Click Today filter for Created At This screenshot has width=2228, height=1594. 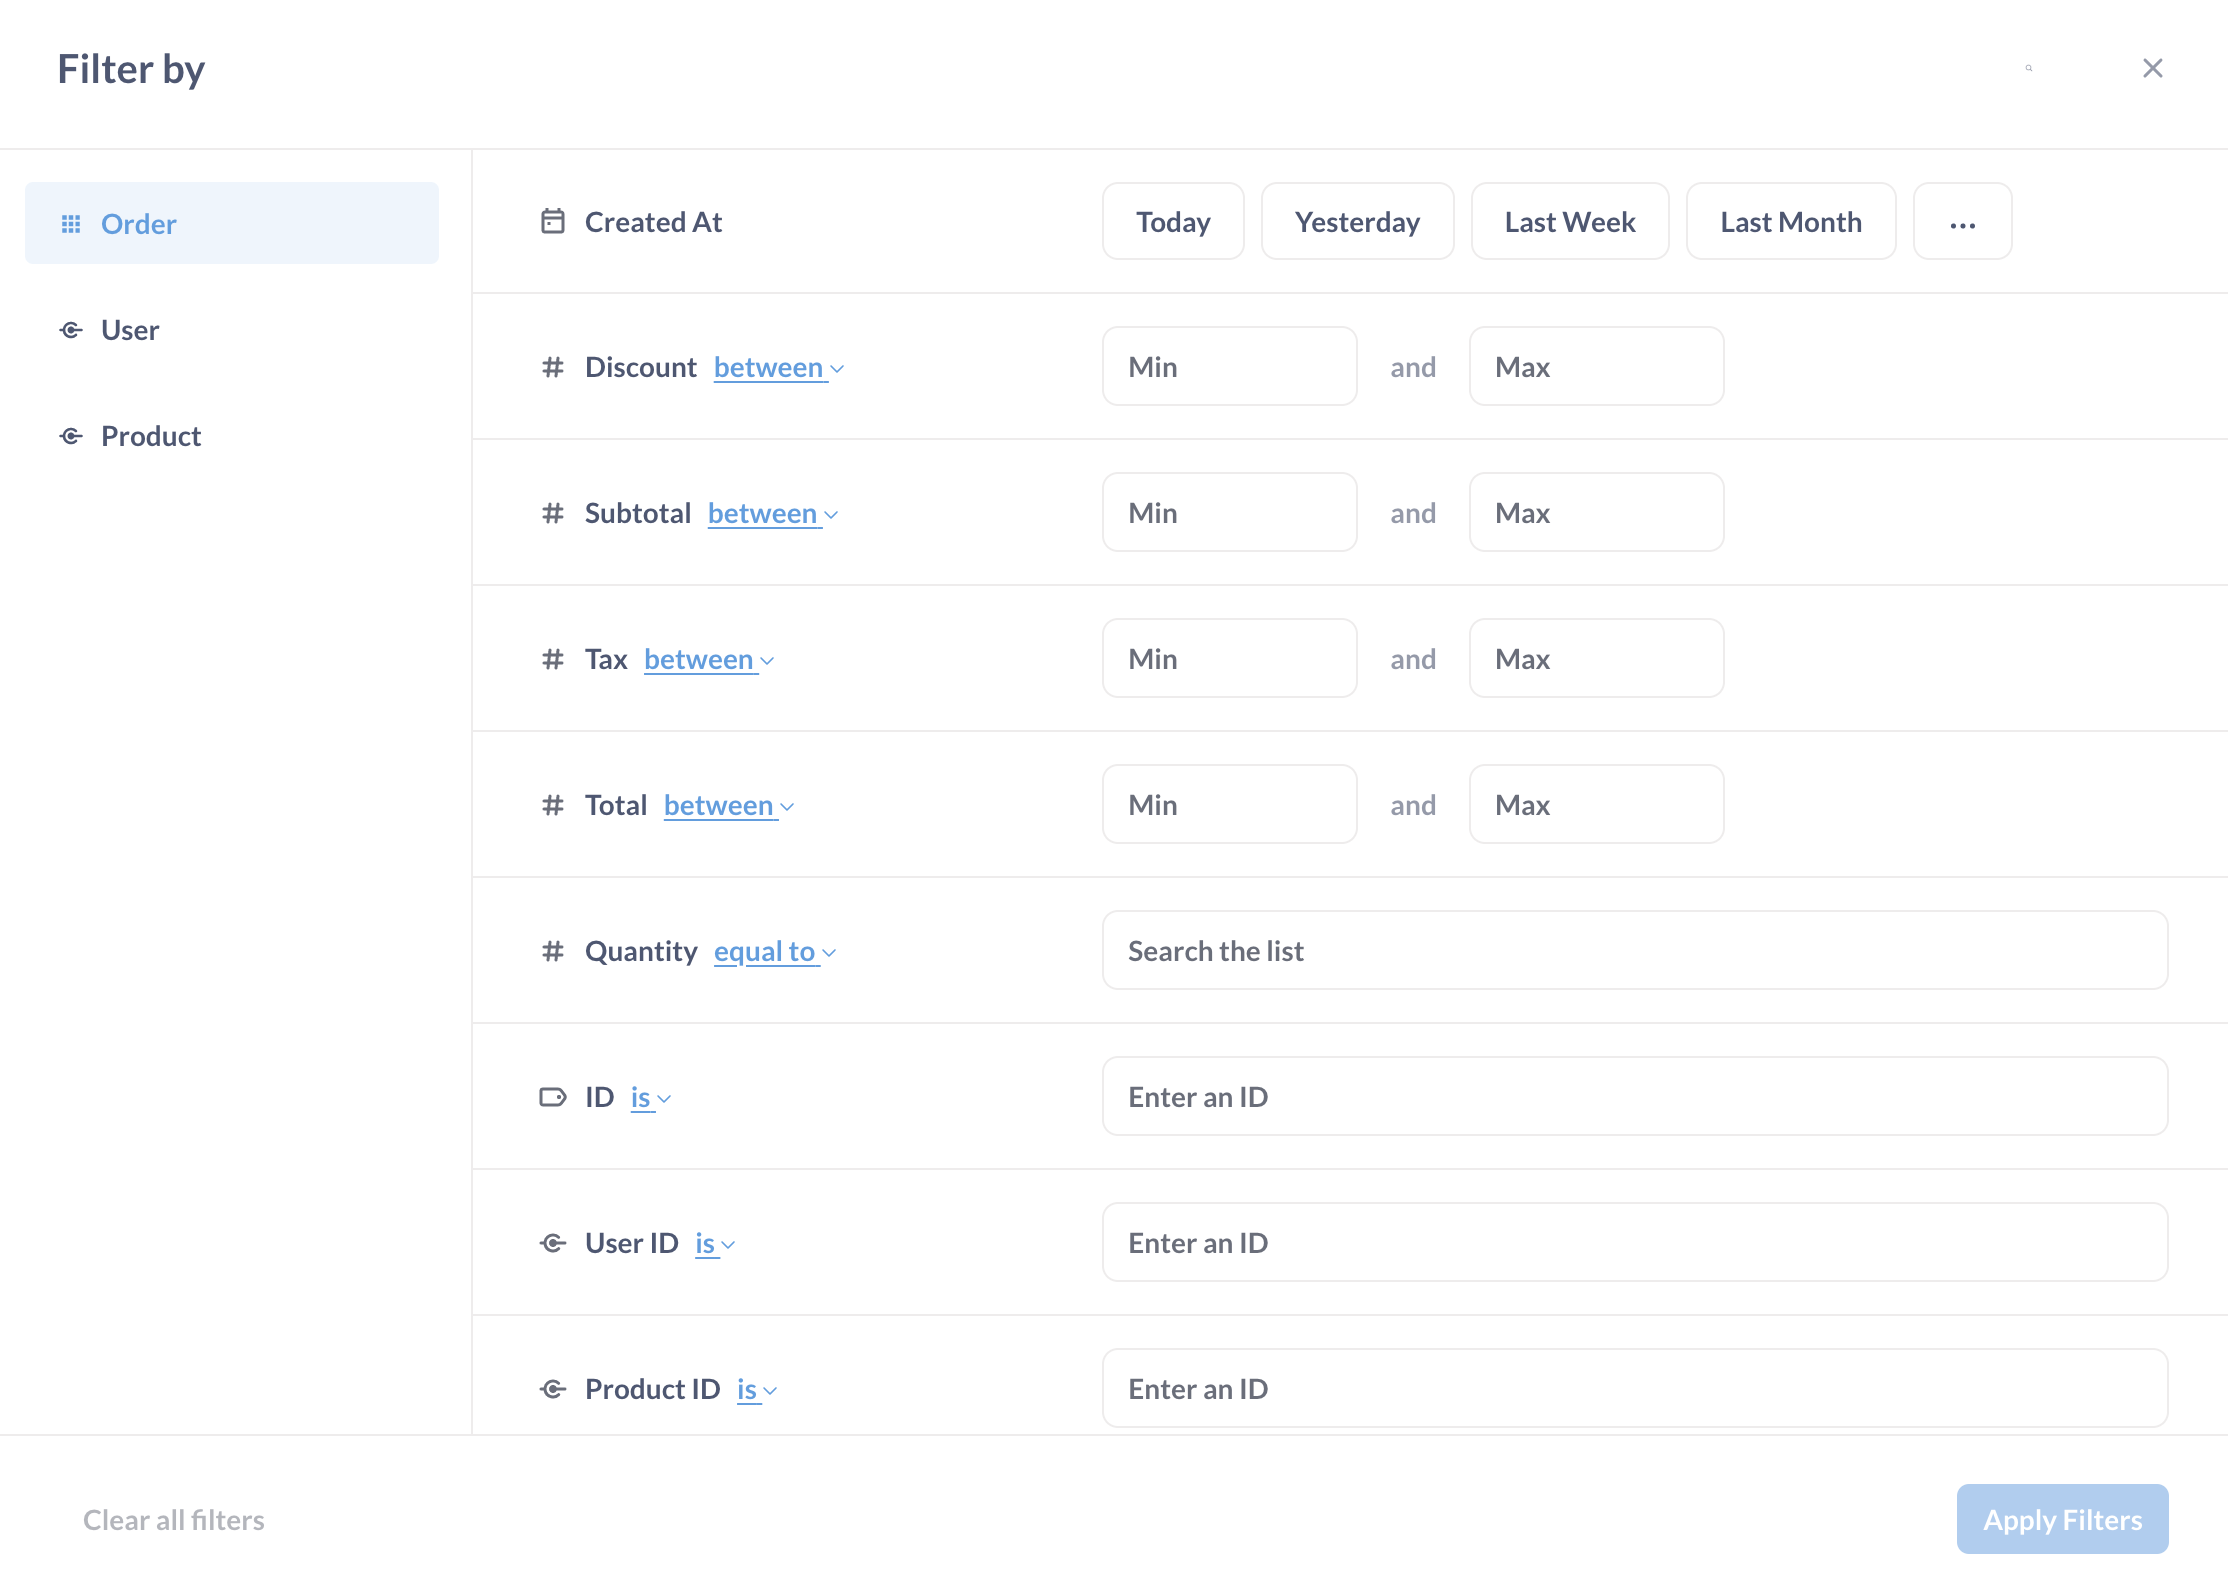click(1173, 219)
